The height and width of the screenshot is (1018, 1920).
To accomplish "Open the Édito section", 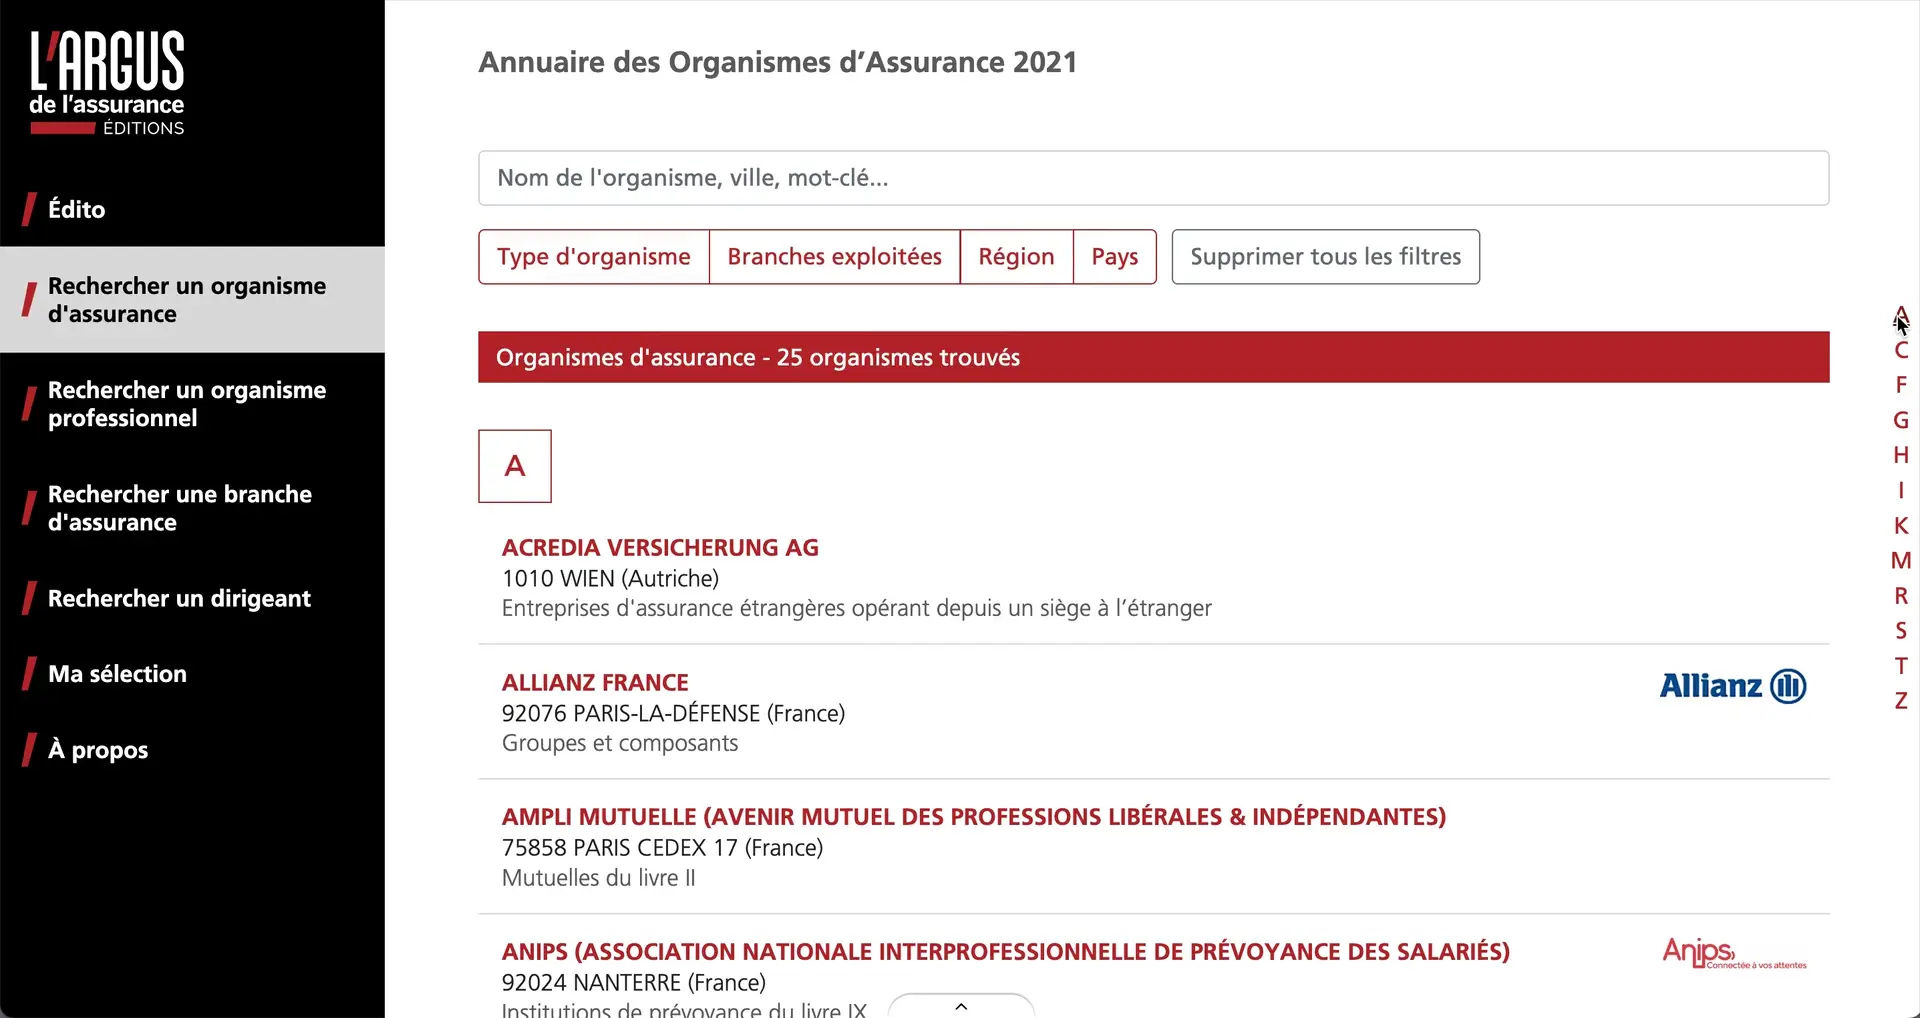I will point(76,209).
